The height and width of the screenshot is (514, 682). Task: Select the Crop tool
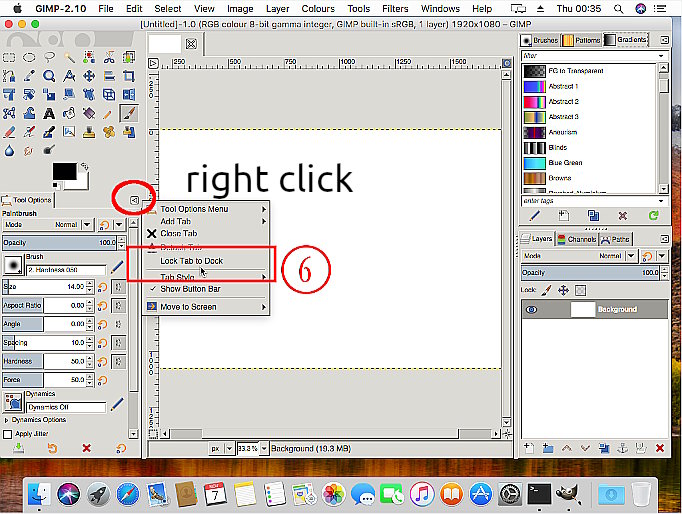click(129, 76)
